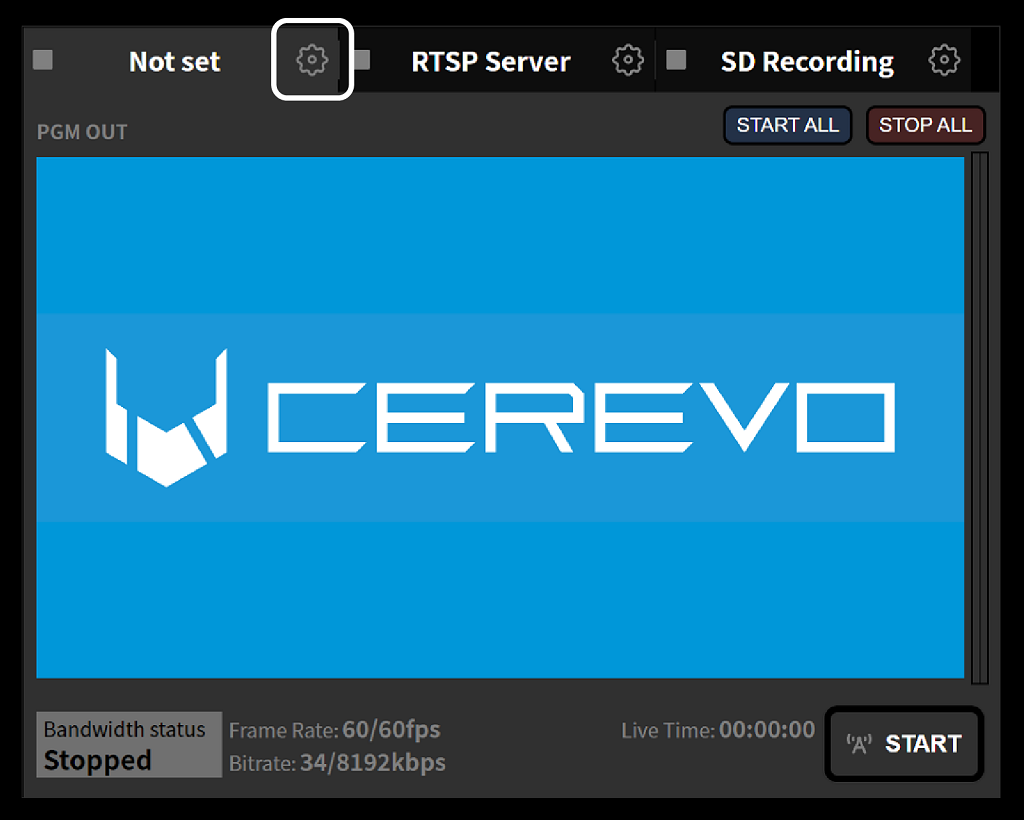This screenshot has width=1024, height=820.
Task: Toggle the Not set status indicator square
Action: 43,60
